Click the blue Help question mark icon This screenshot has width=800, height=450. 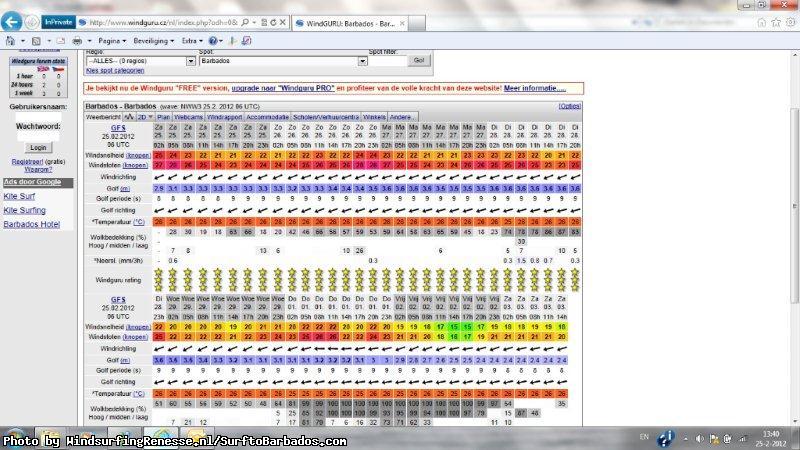[213, 41]
